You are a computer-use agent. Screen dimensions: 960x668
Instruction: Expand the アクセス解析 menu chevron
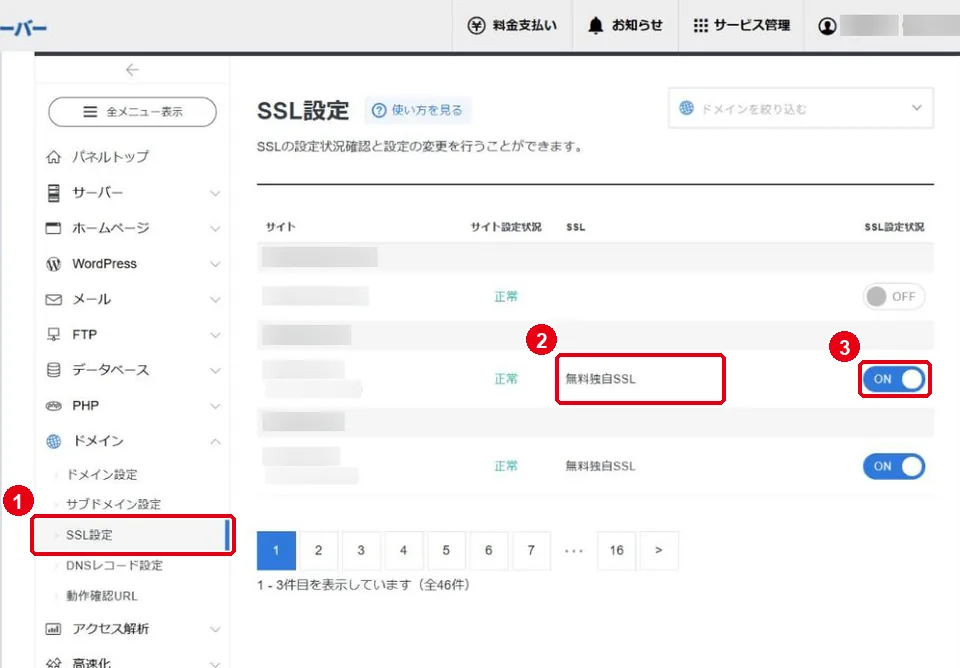tap(215, 629)
